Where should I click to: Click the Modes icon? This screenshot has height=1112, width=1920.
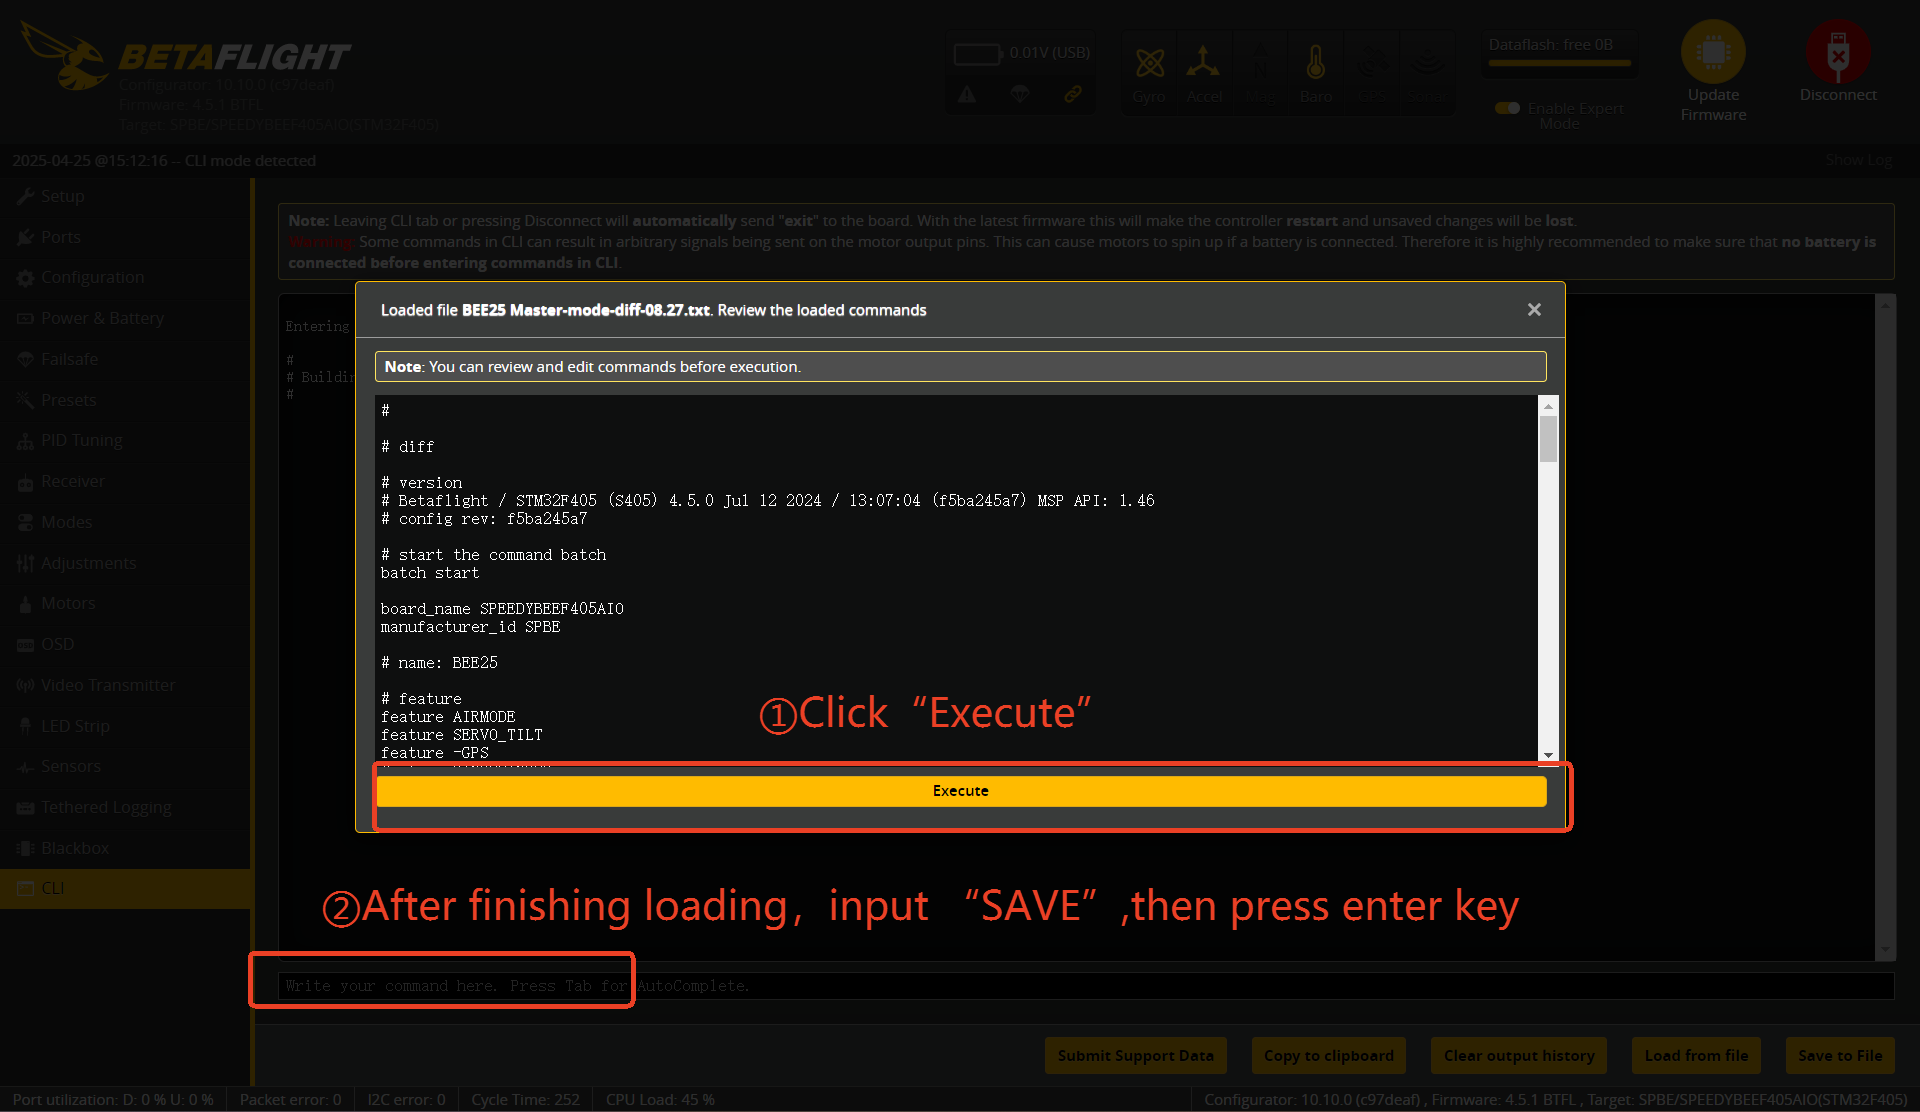(25, 523)
